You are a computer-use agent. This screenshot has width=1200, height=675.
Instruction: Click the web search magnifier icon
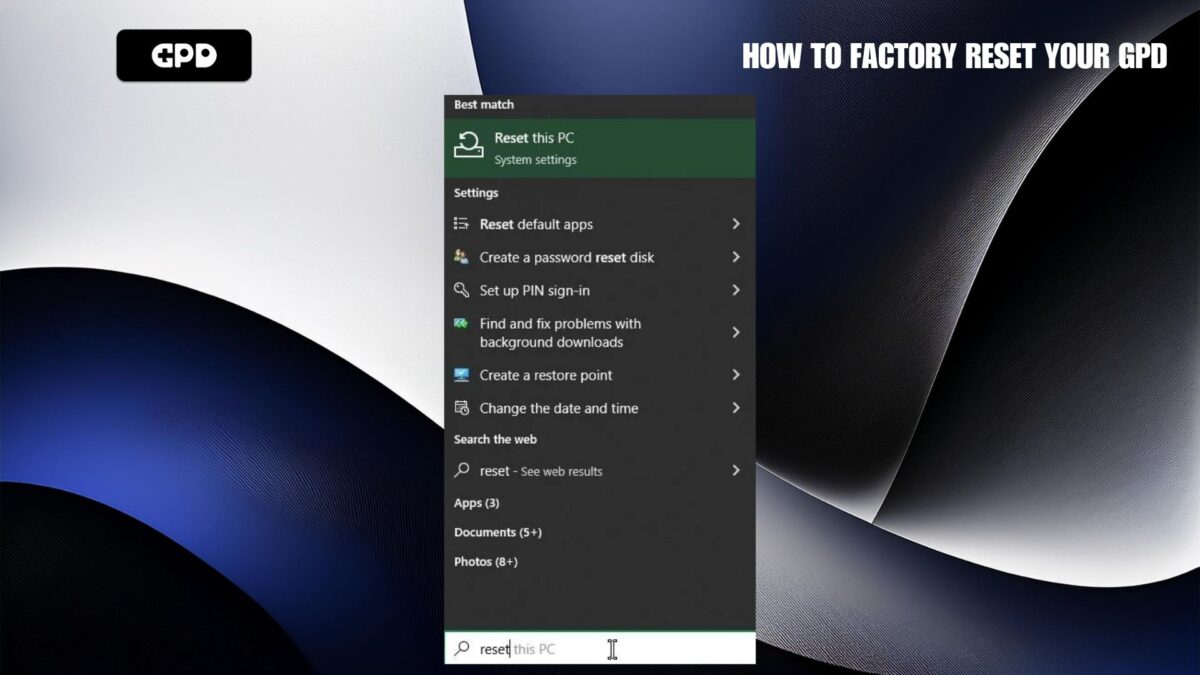click(x=461, y=470)
